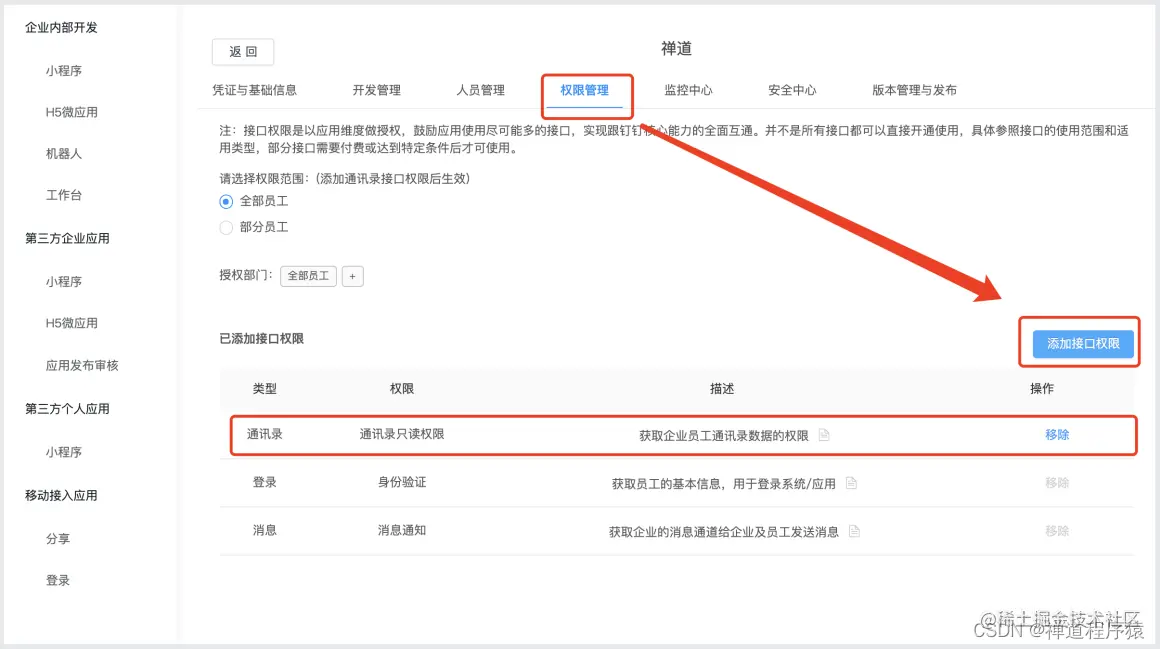Switch to the 人员管理 tab
This screenshot has width=1160, height=649.
(x=481, y=89)
